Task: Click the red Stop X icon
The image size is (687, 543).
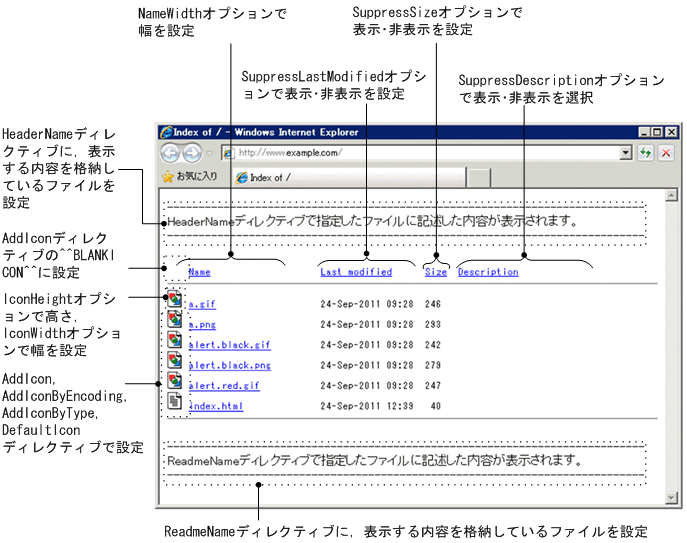Action: coord(666,153)
